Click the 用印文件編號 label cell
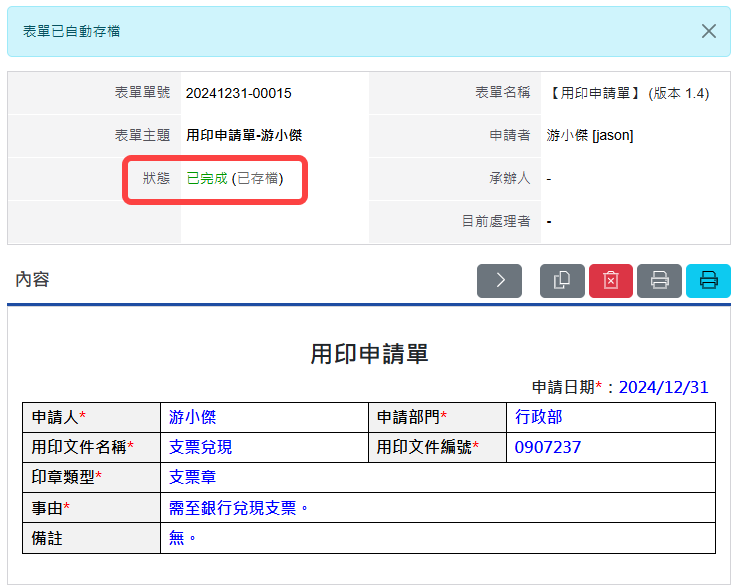Screen dimensions: 735x588 (437, 447)
